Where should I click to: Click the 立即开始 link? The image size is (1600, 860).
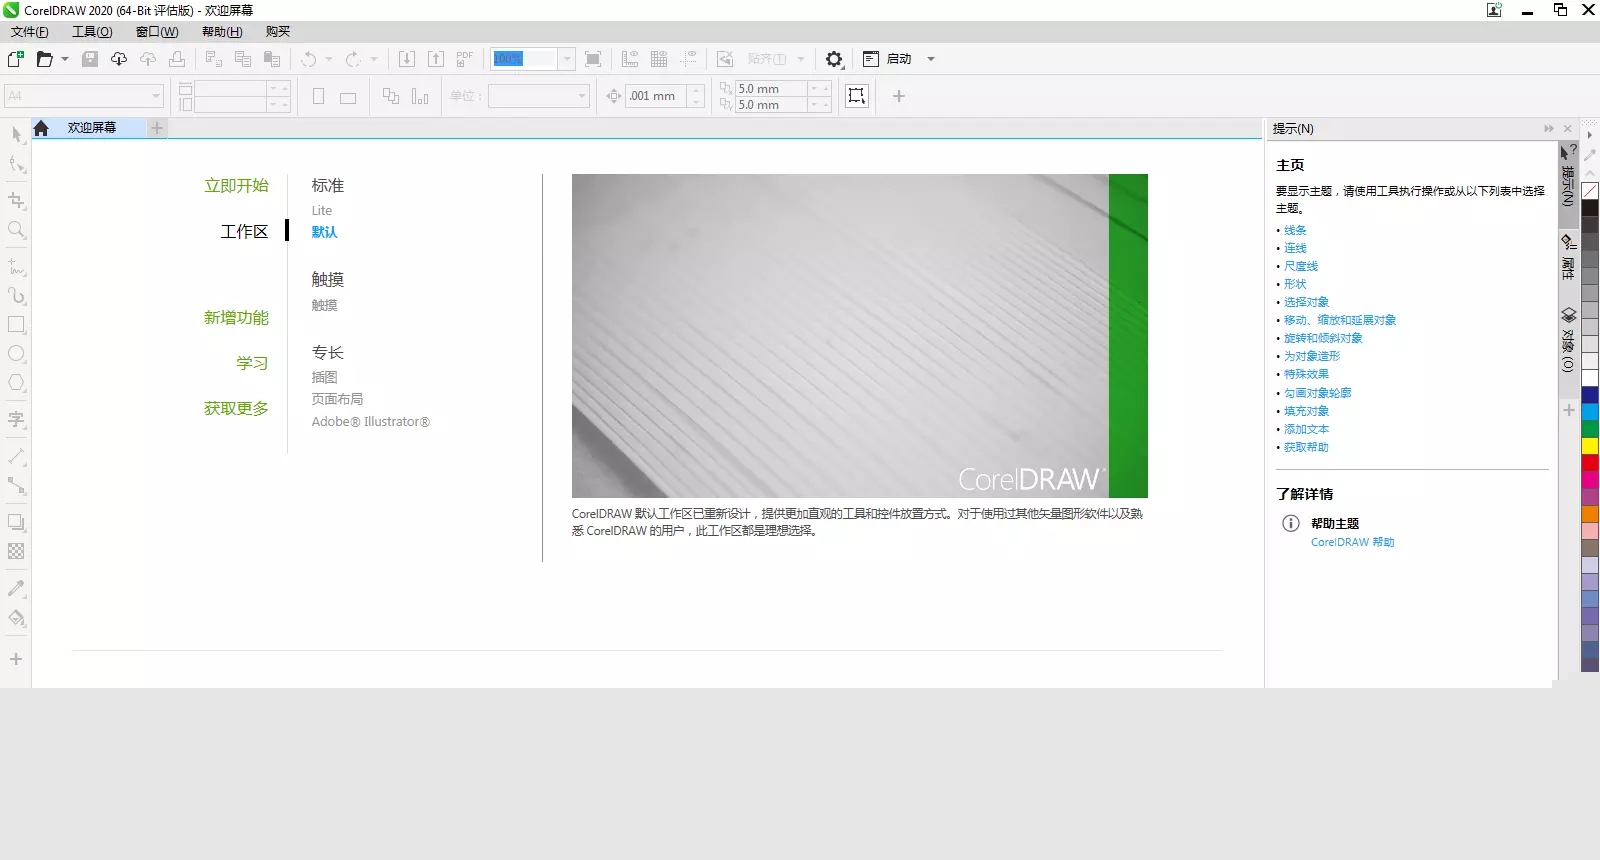click(x=236, y=186)
